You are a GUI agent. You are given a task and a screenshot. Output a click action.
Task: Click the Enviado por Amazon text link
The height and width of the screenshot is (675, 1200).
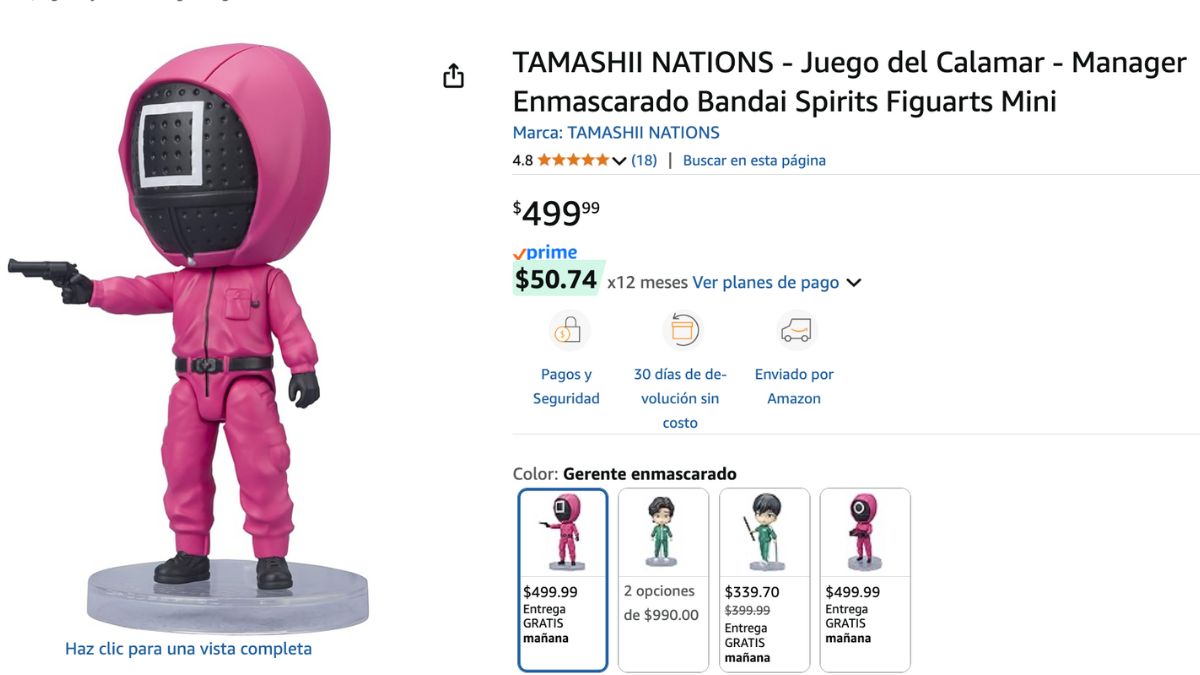(794, 386)
